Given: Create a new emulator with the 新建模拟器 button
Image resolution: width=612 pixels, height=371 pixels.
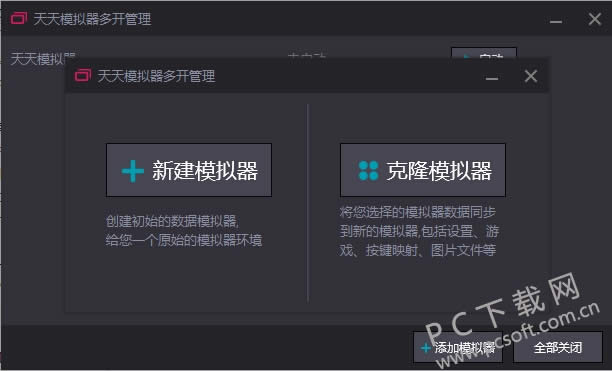Looking at the screenshot, I should [x=189, y=170].
